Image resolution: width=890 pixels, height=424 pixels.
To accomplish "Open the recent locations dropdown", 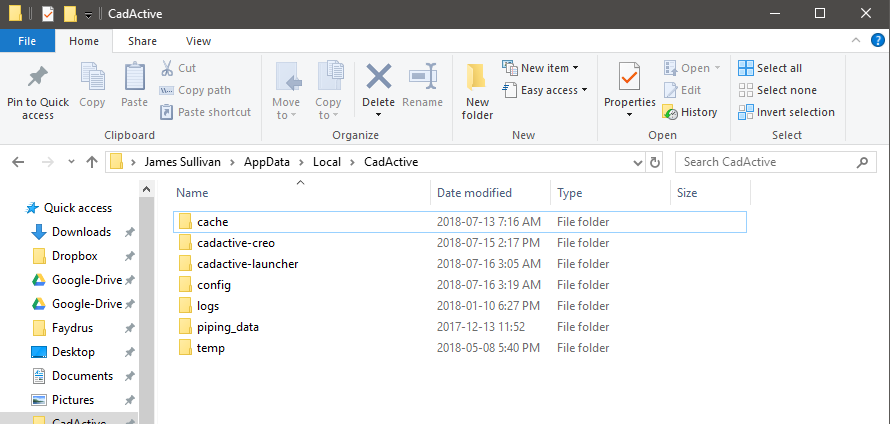I will [71, 162].
